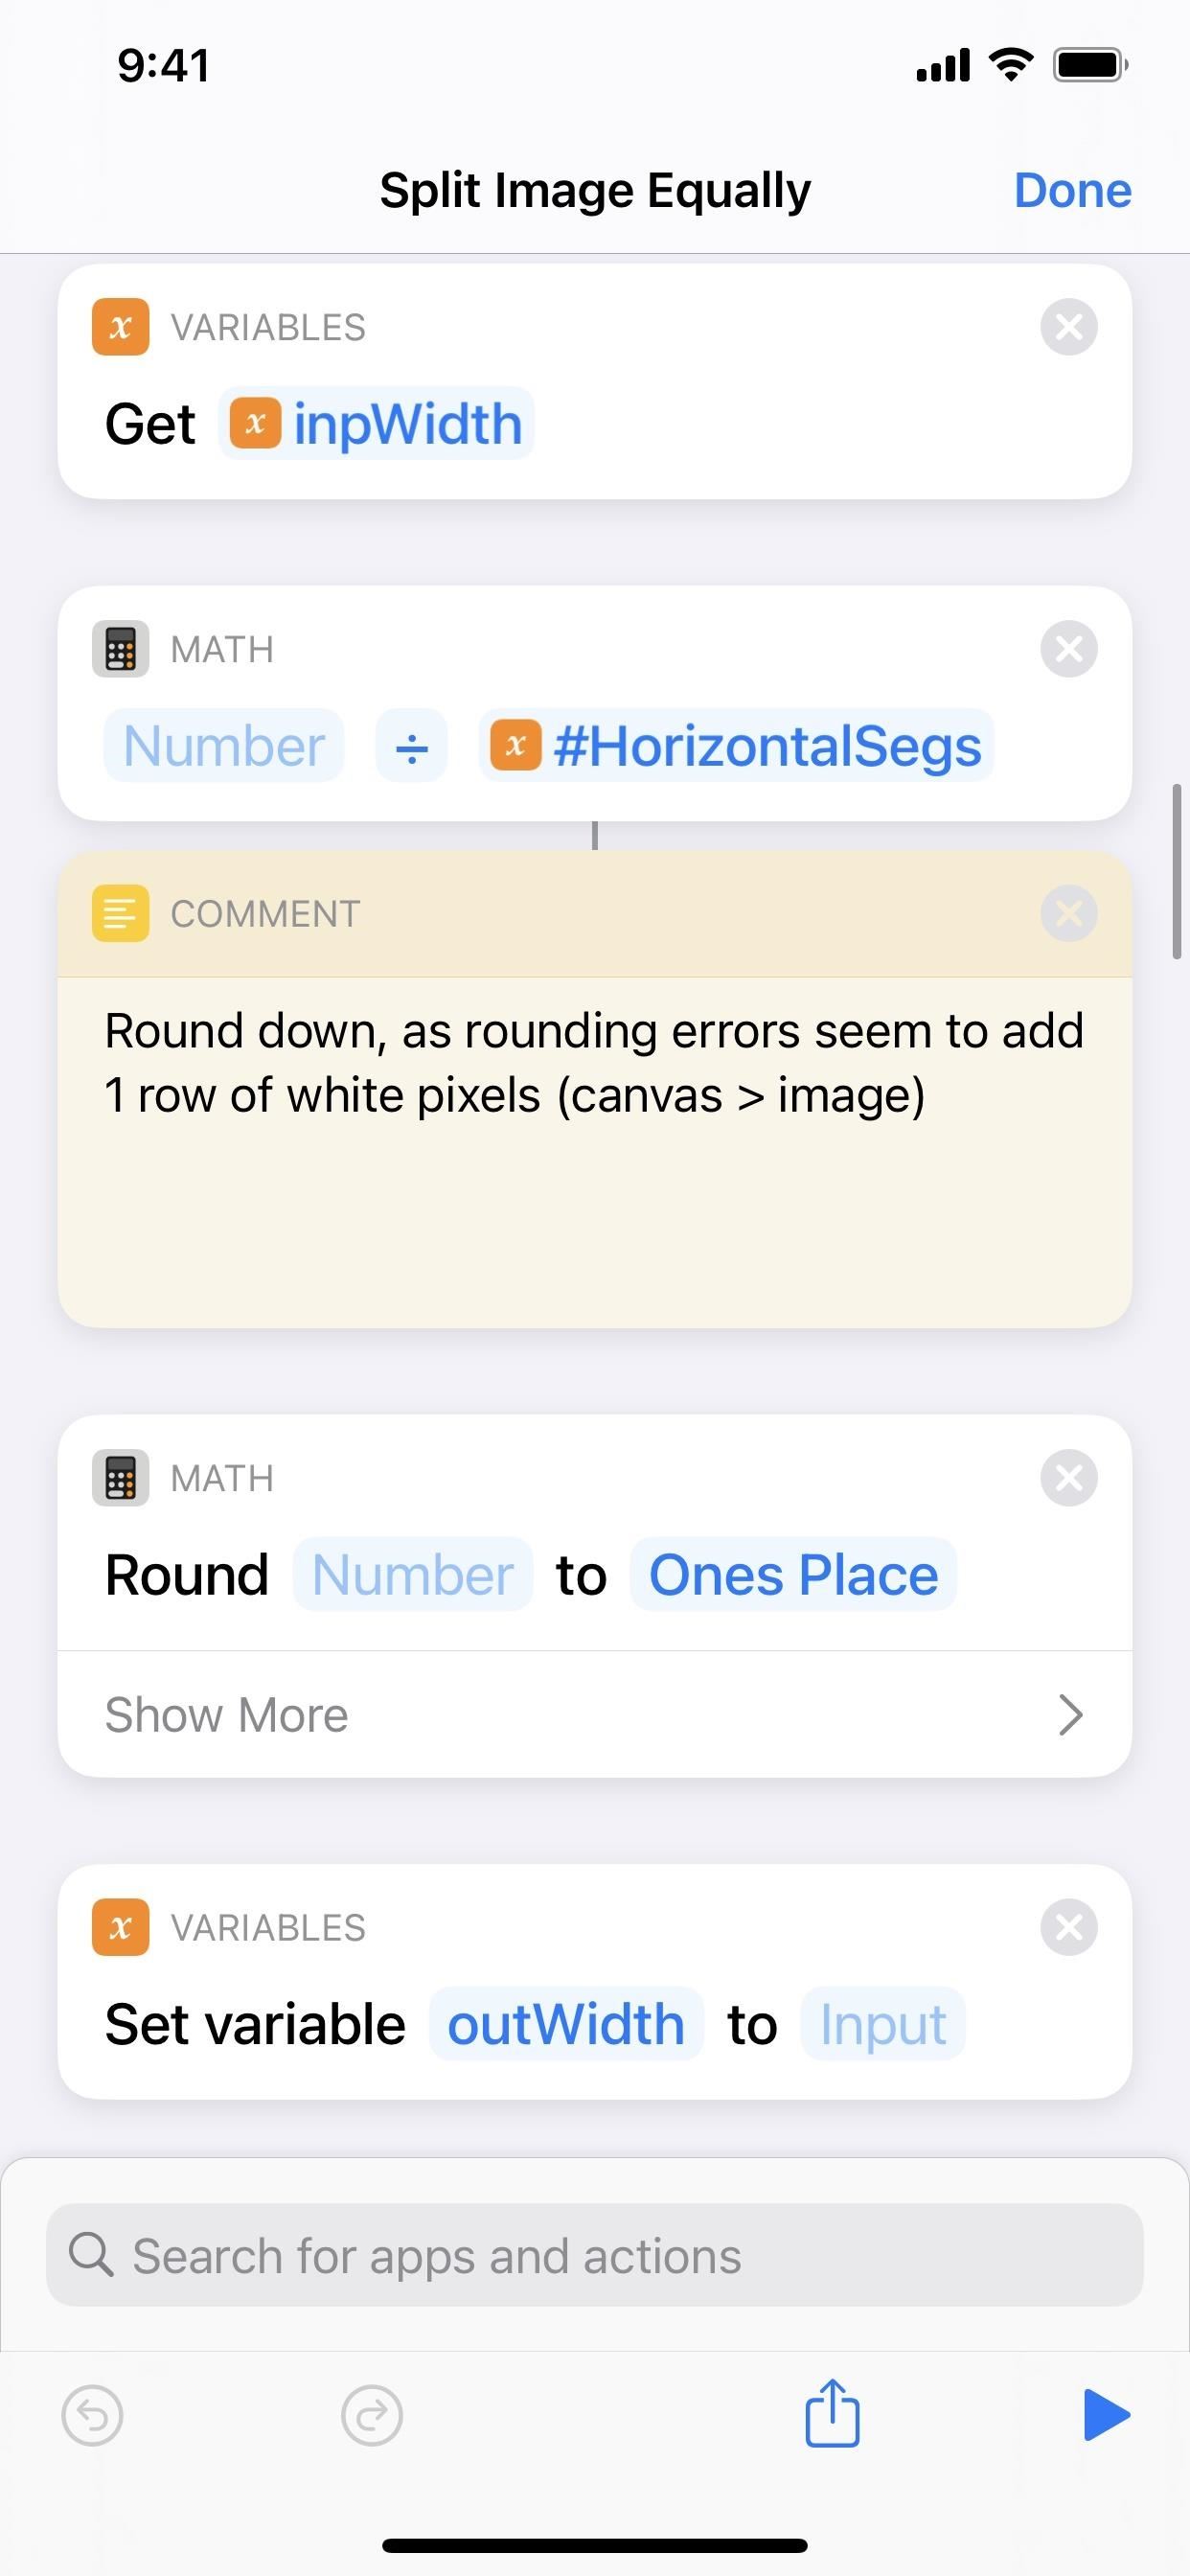This screenshot has height=2576, width=1190.
Task: Tap the redo arrow icon
Action: (372, 2416)
